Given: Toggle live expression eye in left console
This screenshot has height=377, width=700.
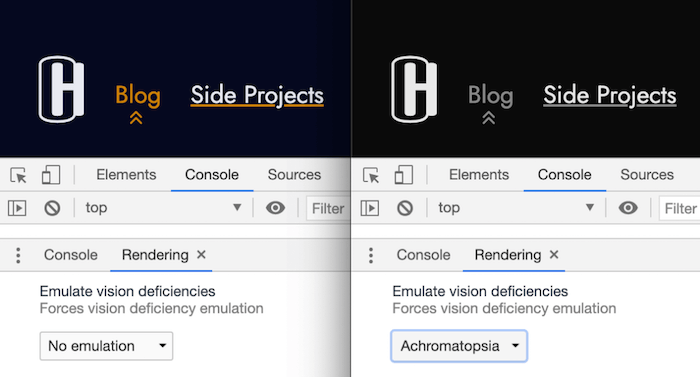Looking at the screenshot, I should pos(275,208).
